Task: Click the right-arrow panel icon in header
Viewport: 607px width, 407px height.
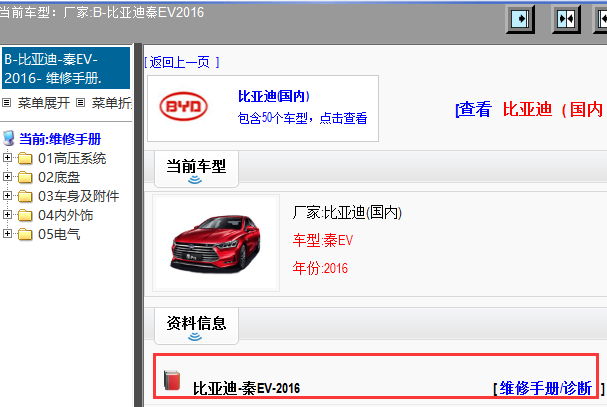Action: coord(520,19)
